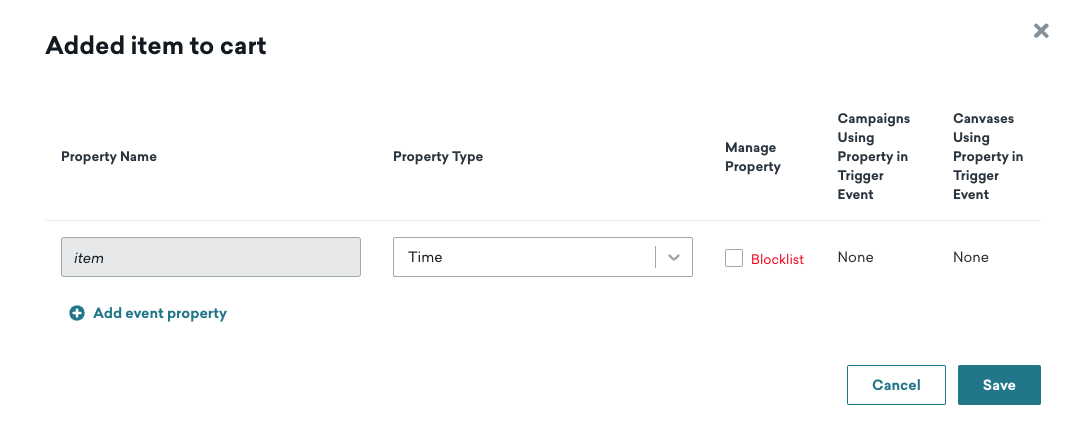1074x438 pixels.
Task: Click the 'Added item to cart' dialog title
Action: point(156,45)
